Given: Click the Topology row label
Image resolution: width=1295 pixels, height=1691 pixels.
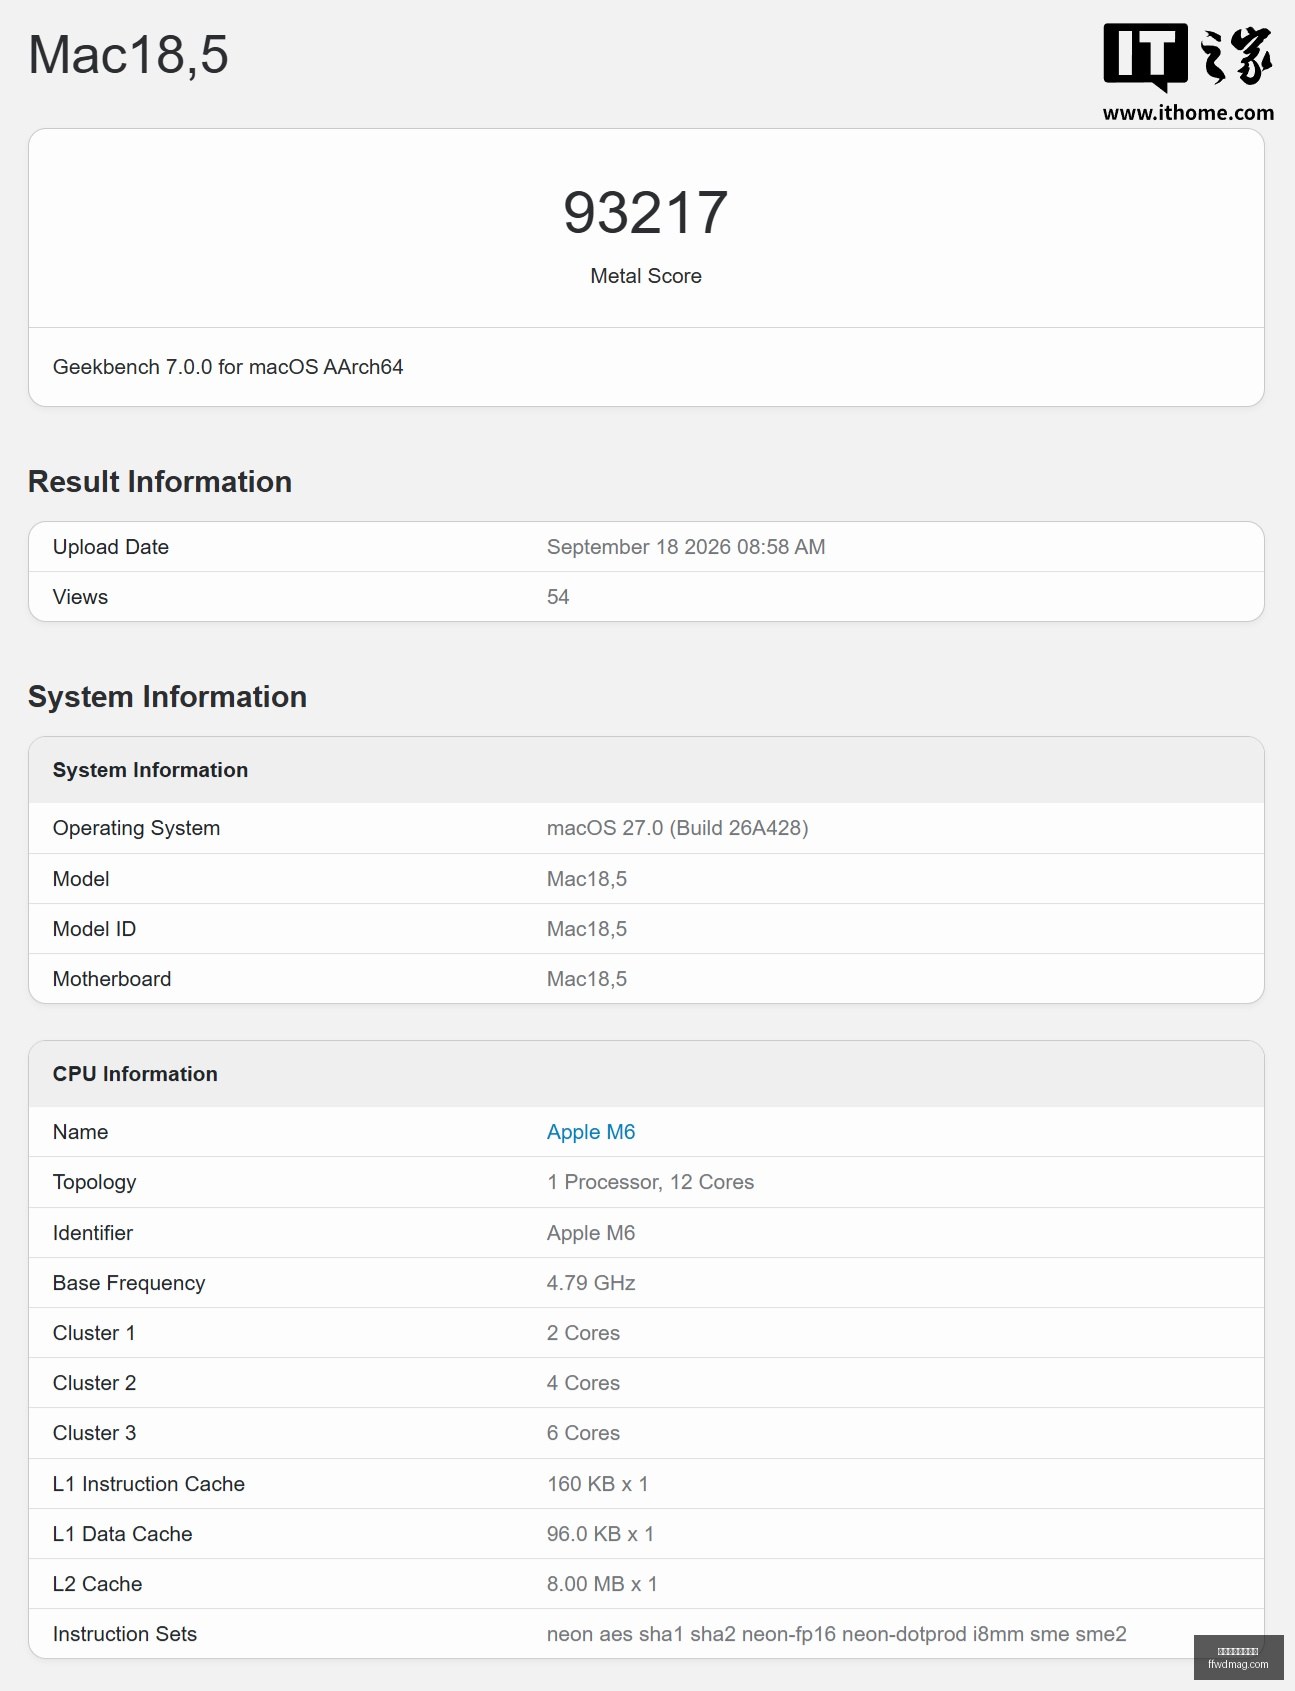Looking at the screenshot, I should pyautogui.click(x=94, y=1182).
